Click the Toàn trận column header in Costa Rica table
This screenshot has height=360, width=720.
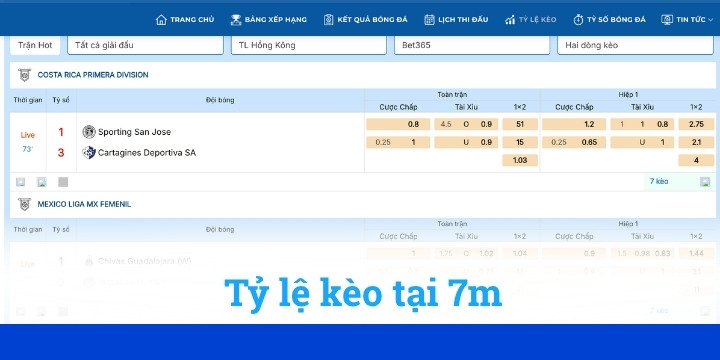[x=452, y=95]
